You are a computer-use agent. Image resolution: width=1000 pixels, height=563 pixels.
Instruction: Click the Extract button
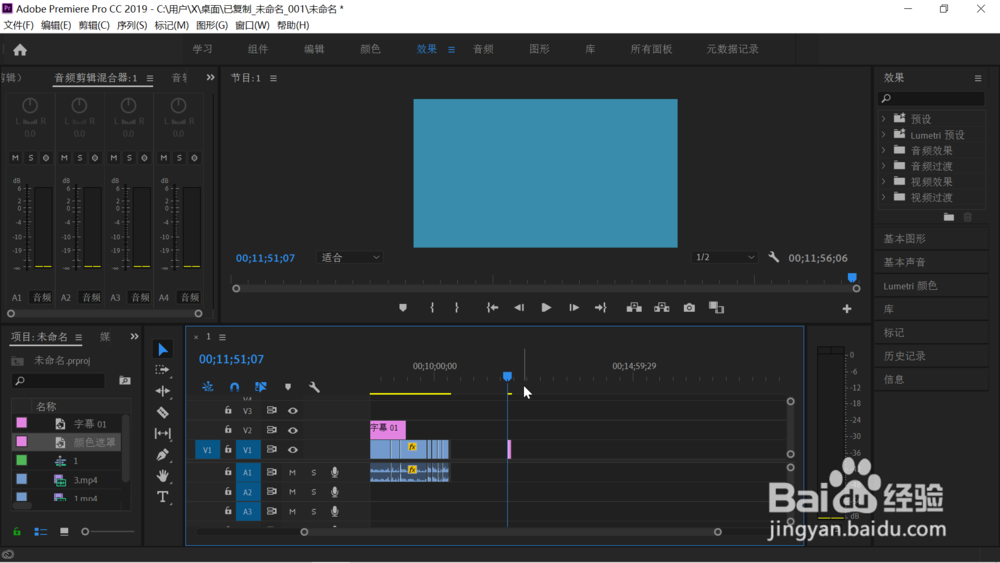coord(661,308)
